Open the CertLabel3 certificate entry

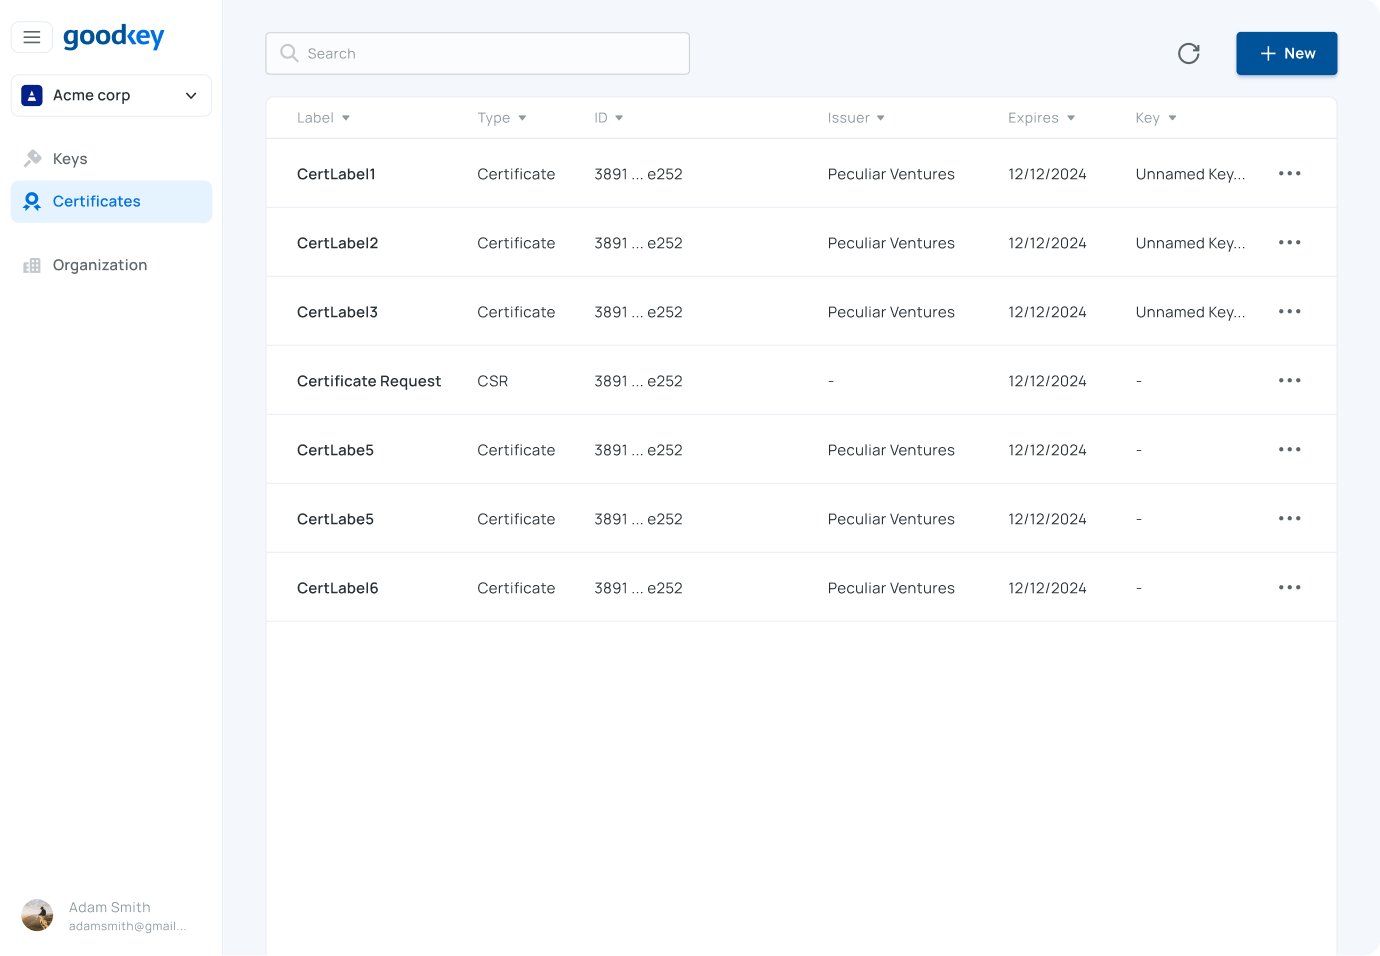tap(337, 311)
